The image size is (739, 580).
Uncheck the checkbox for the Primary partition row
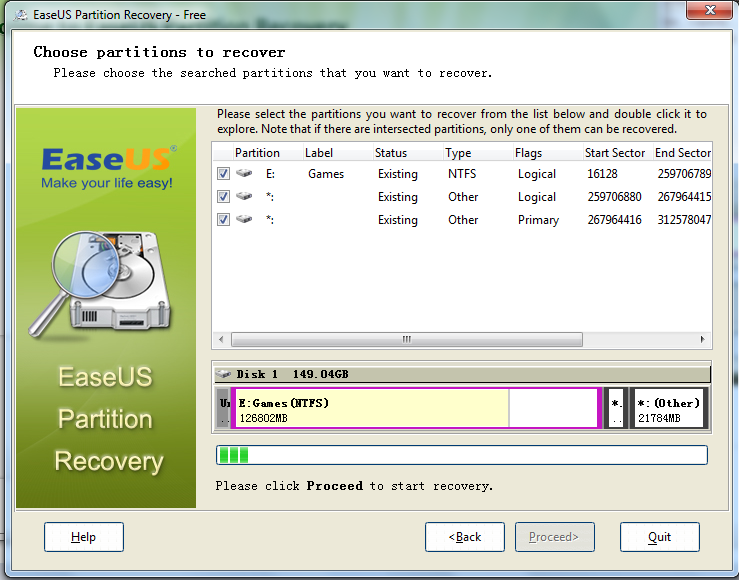pos(223,220)
